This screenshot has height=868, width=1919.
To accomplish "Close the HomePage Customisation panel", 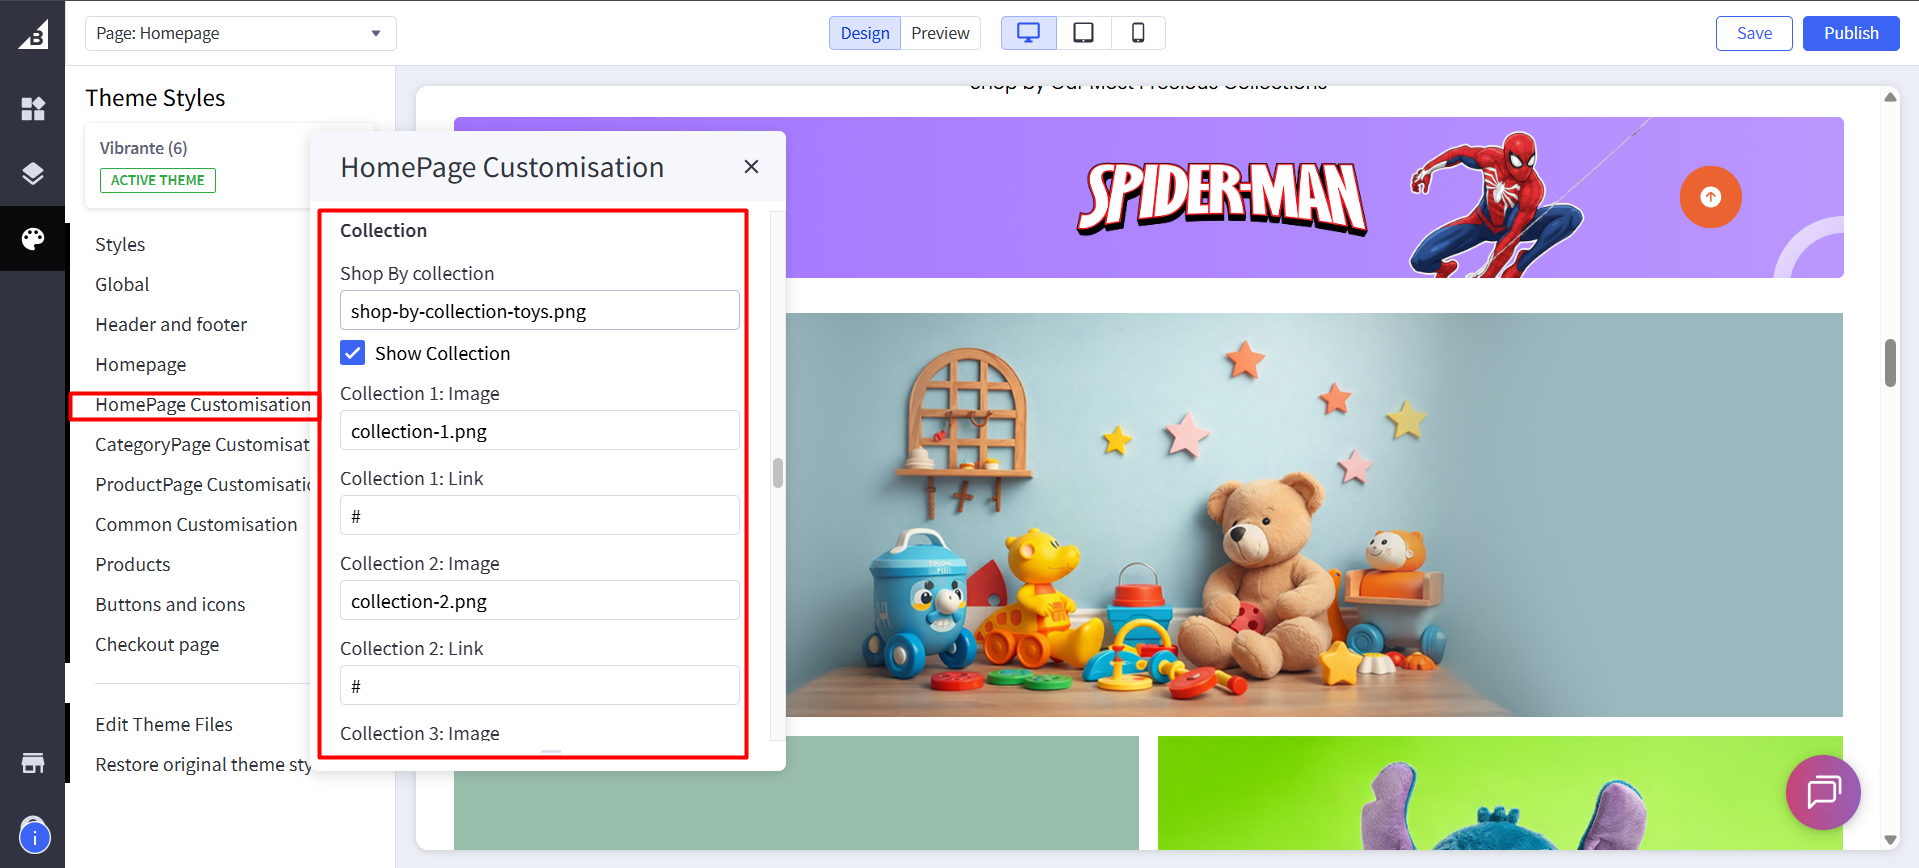I will 752,167.
